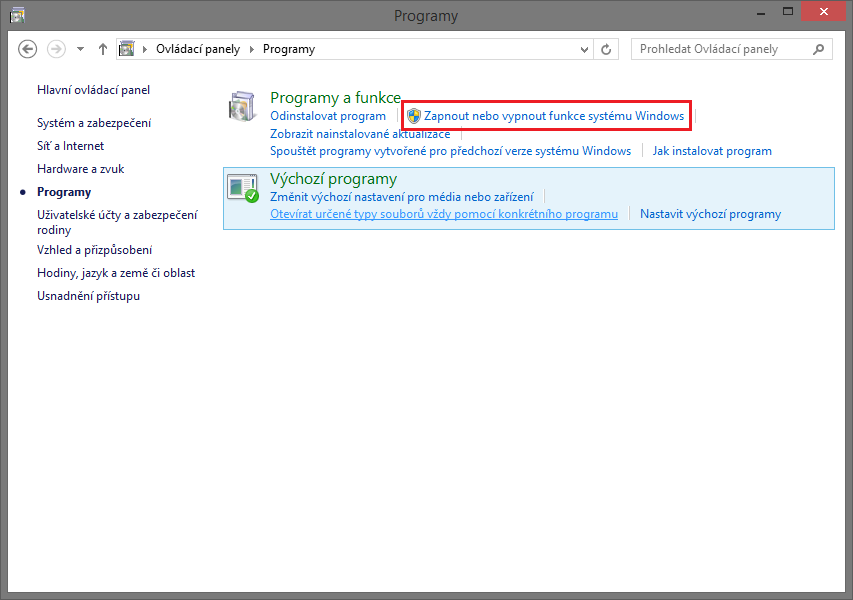Click Odinstalovat program
The height and width of the screenshot is (600, 853).
327,115
